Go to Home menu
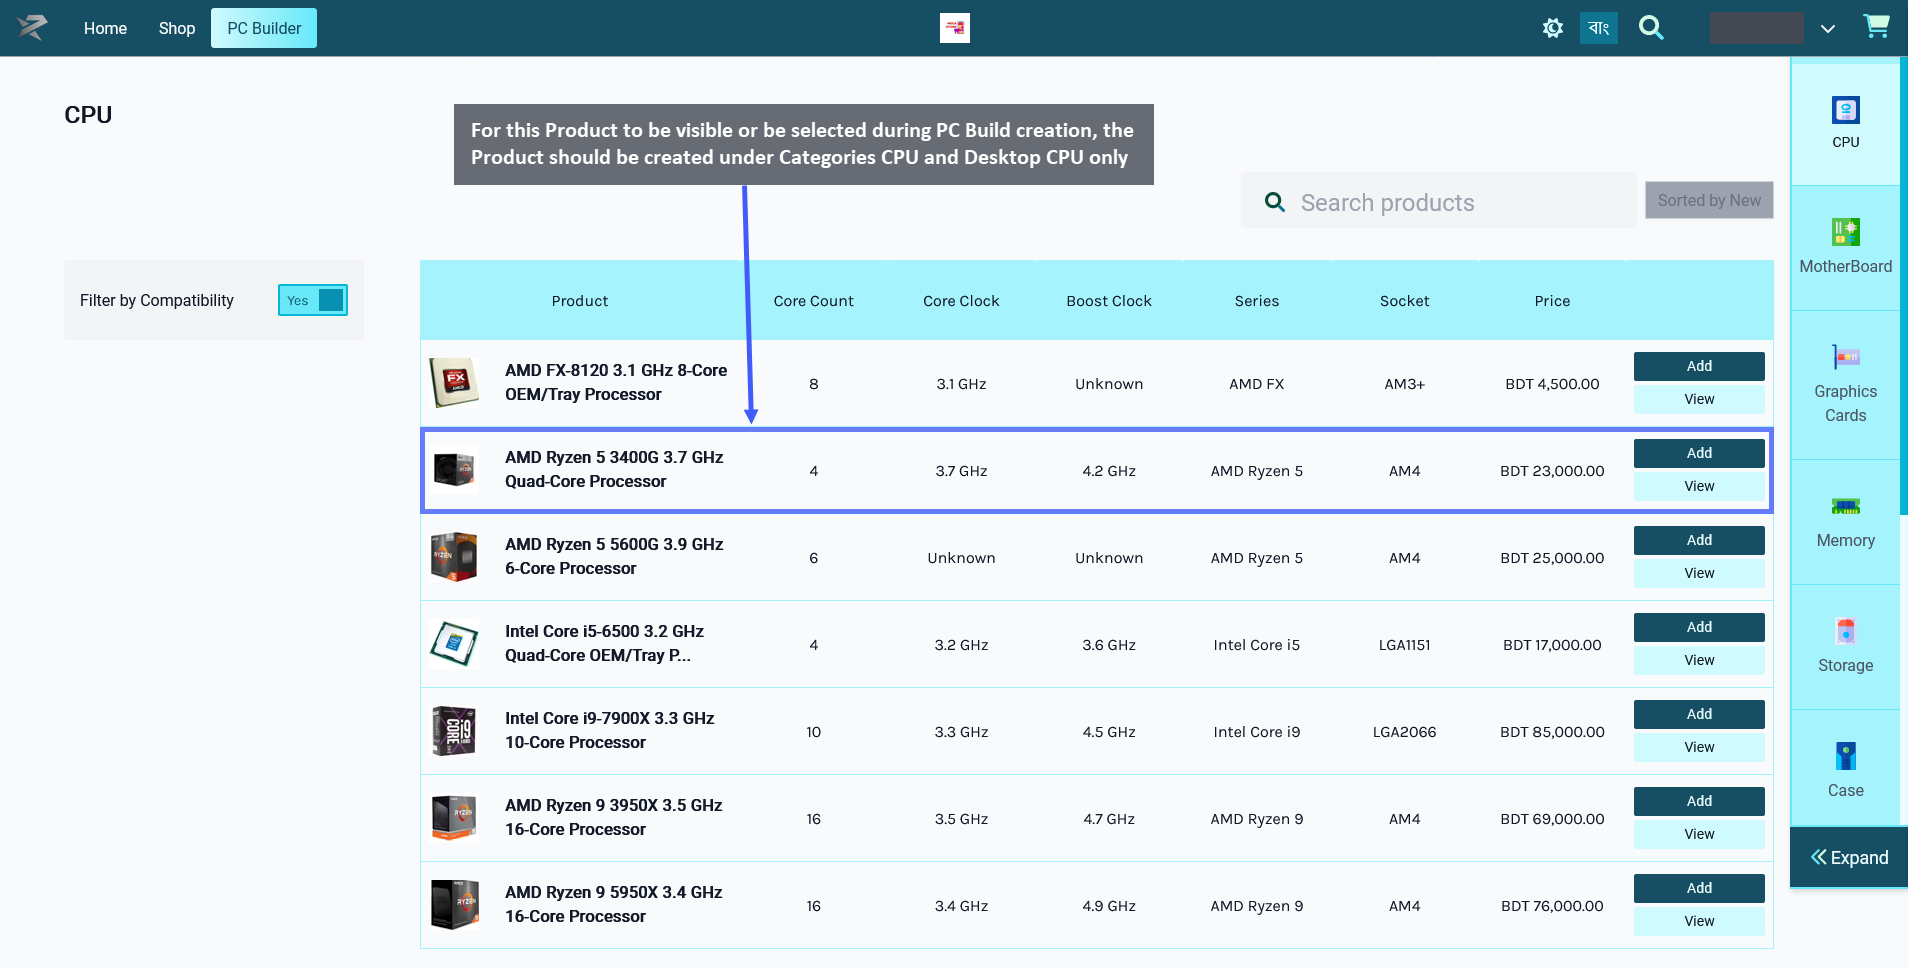The height and width of the screenshot is (968, 1908). (105, 28)
